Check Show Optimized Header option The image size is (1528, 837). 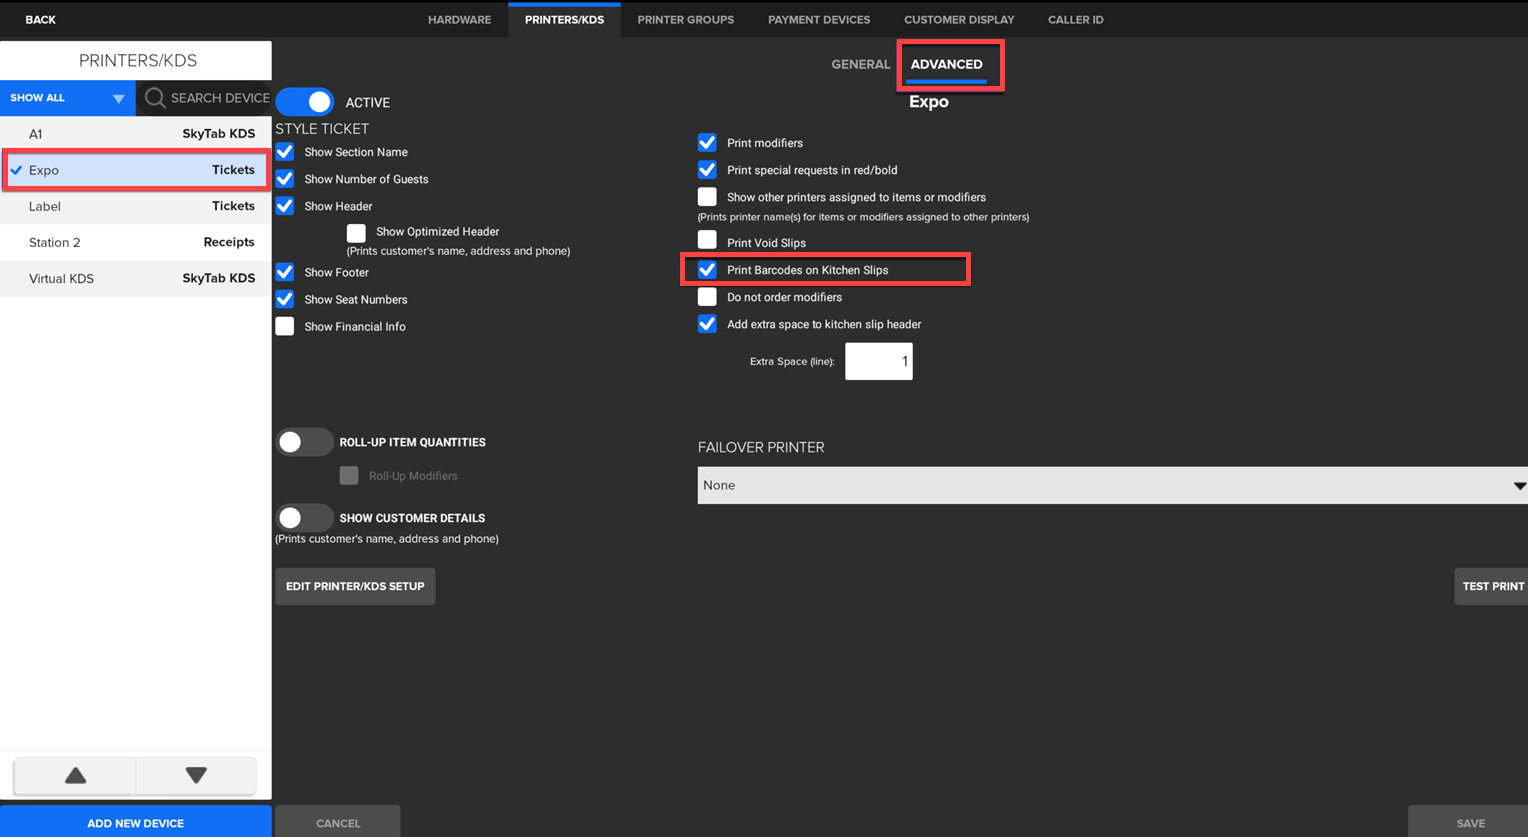pyautogui.click(x=356, y=233)
